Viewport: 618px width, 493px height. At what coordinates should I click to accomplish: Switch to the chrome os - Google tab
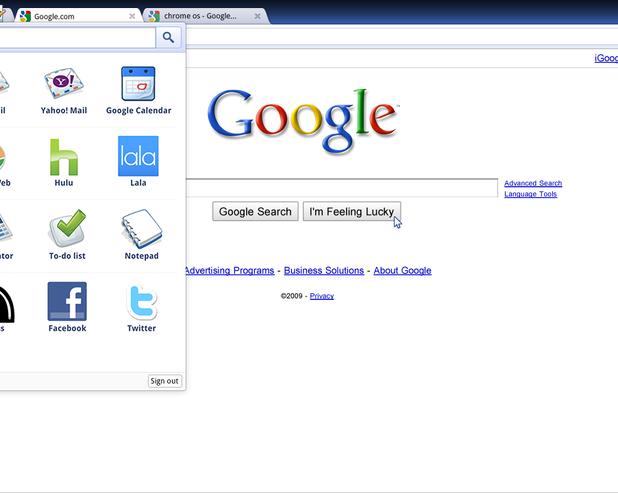(x=205, y=16)
